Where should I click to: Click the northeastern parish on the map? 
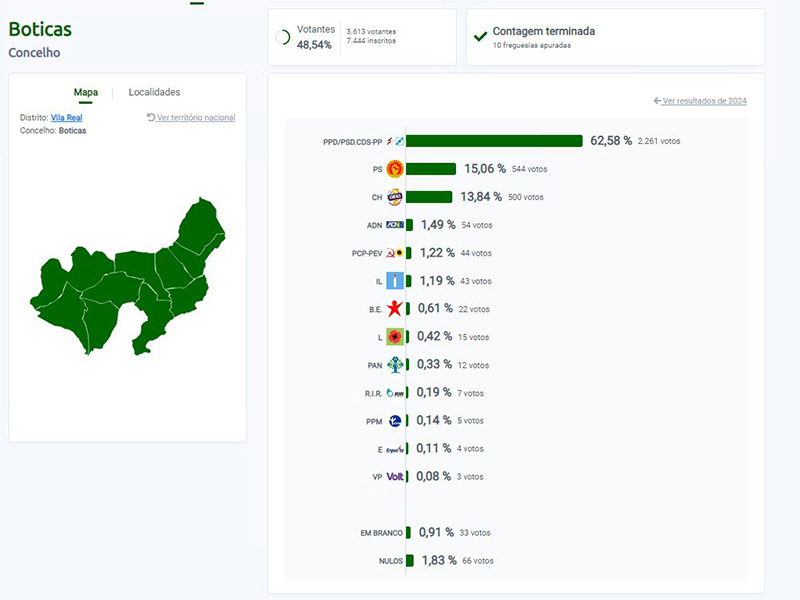tap(202, 224)
